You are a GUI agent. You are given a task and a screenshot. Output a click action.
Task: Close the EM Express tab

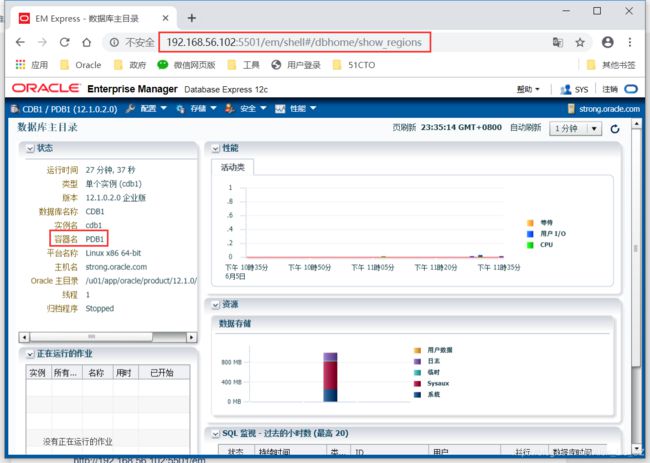click(x=165, y=18)
